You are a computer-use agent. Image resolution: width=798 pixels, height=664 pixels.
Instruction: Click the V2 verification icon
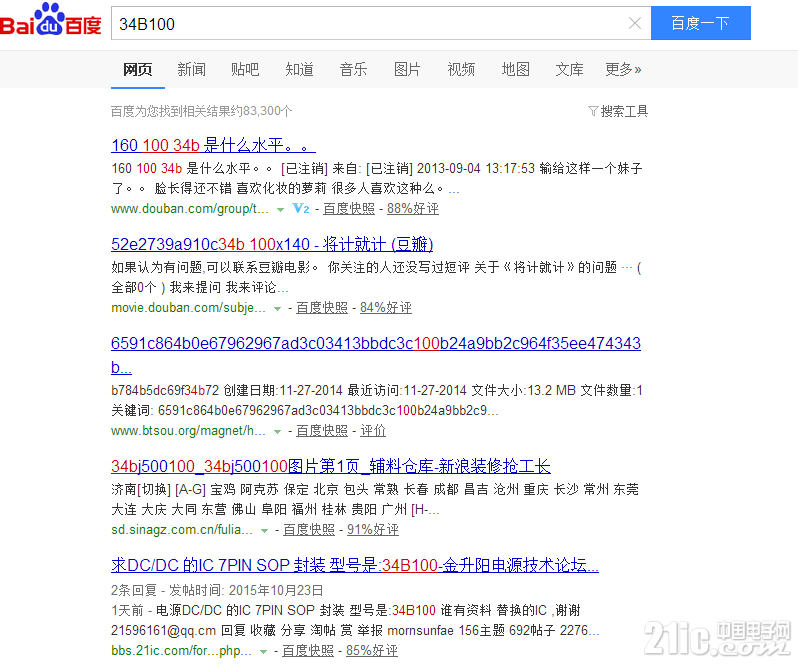(x=301, y=208)
